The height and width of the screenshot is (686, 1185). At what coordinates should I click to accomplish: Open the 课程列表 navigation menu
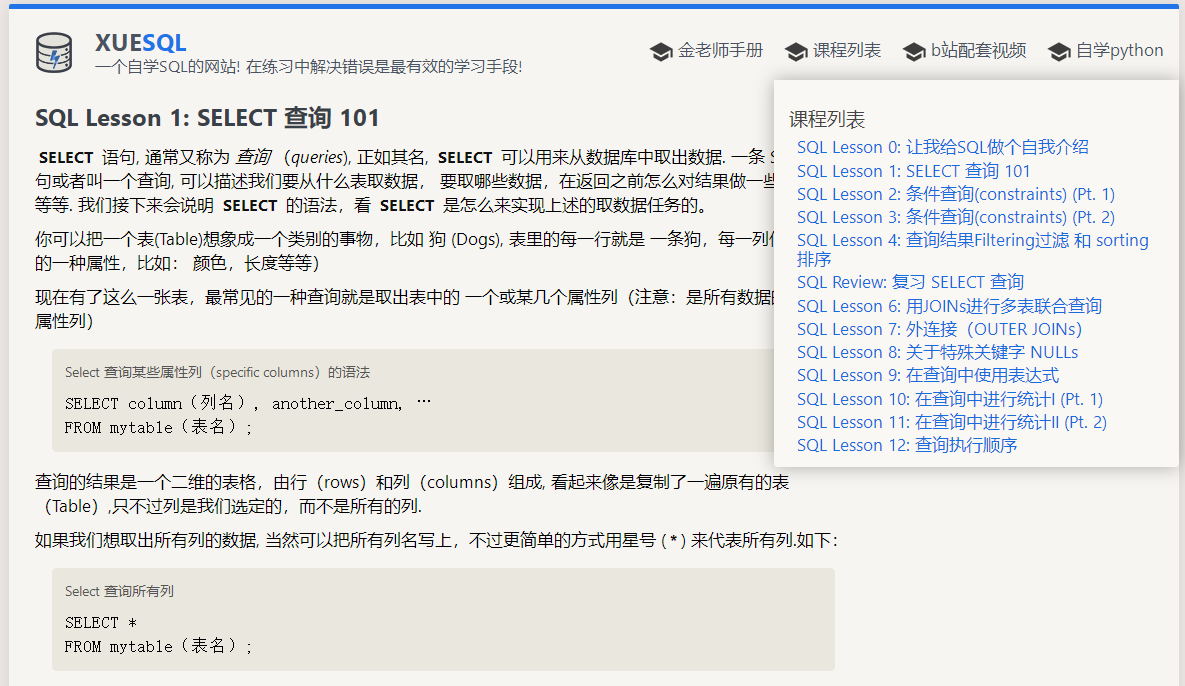(x=847, y=51)
